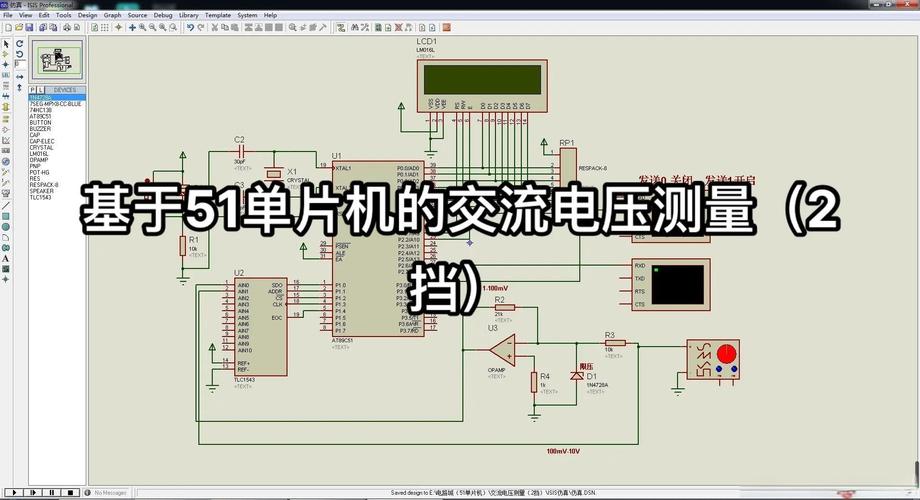Click the LCD1 LM016L display component
The height and width of the screenshot is (500, 920).
[x=482, y=86]
